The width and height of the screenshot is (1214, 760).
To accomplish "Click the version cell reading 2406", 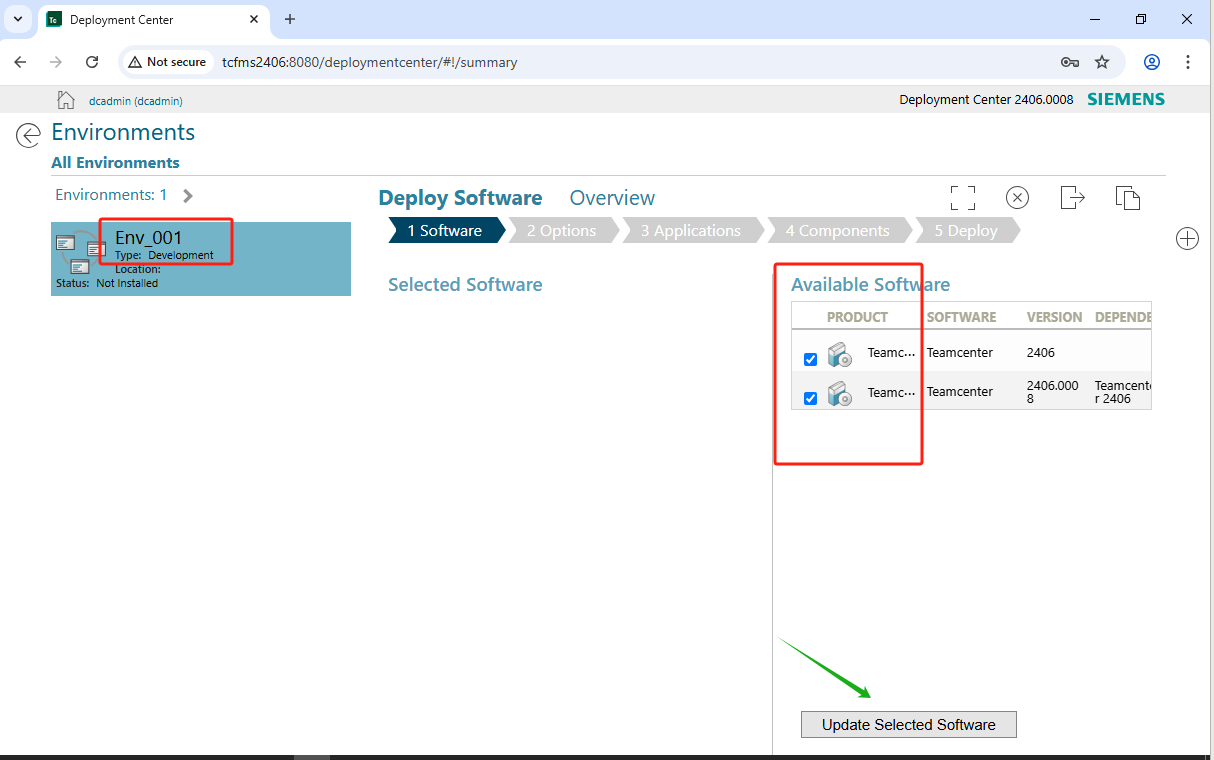I will 1041,353.
